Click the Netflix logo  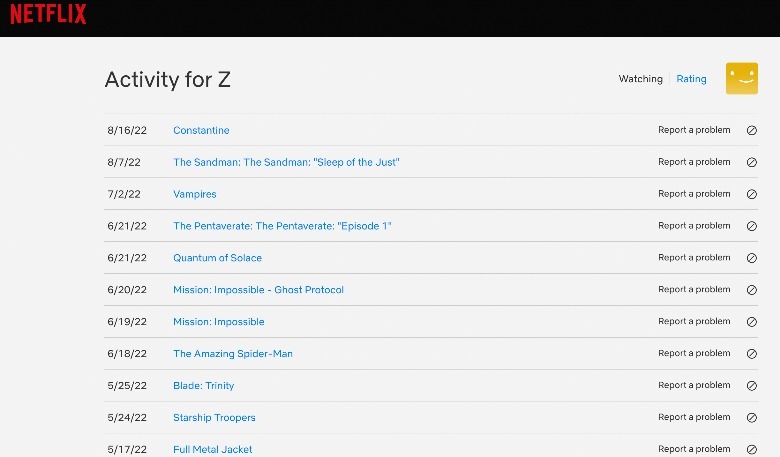pos(48,15)
